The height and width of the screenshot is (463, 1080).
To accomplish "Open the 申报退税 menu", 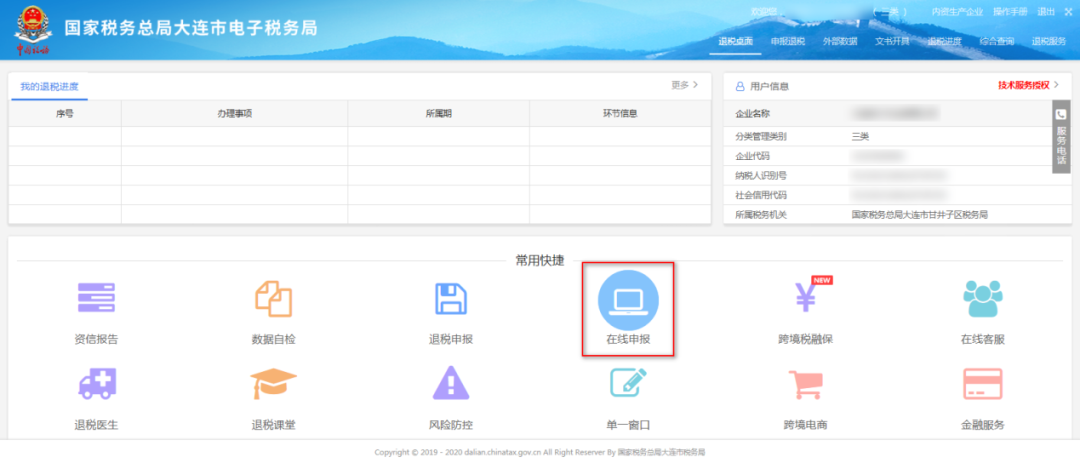I will (x=787, y=41).
